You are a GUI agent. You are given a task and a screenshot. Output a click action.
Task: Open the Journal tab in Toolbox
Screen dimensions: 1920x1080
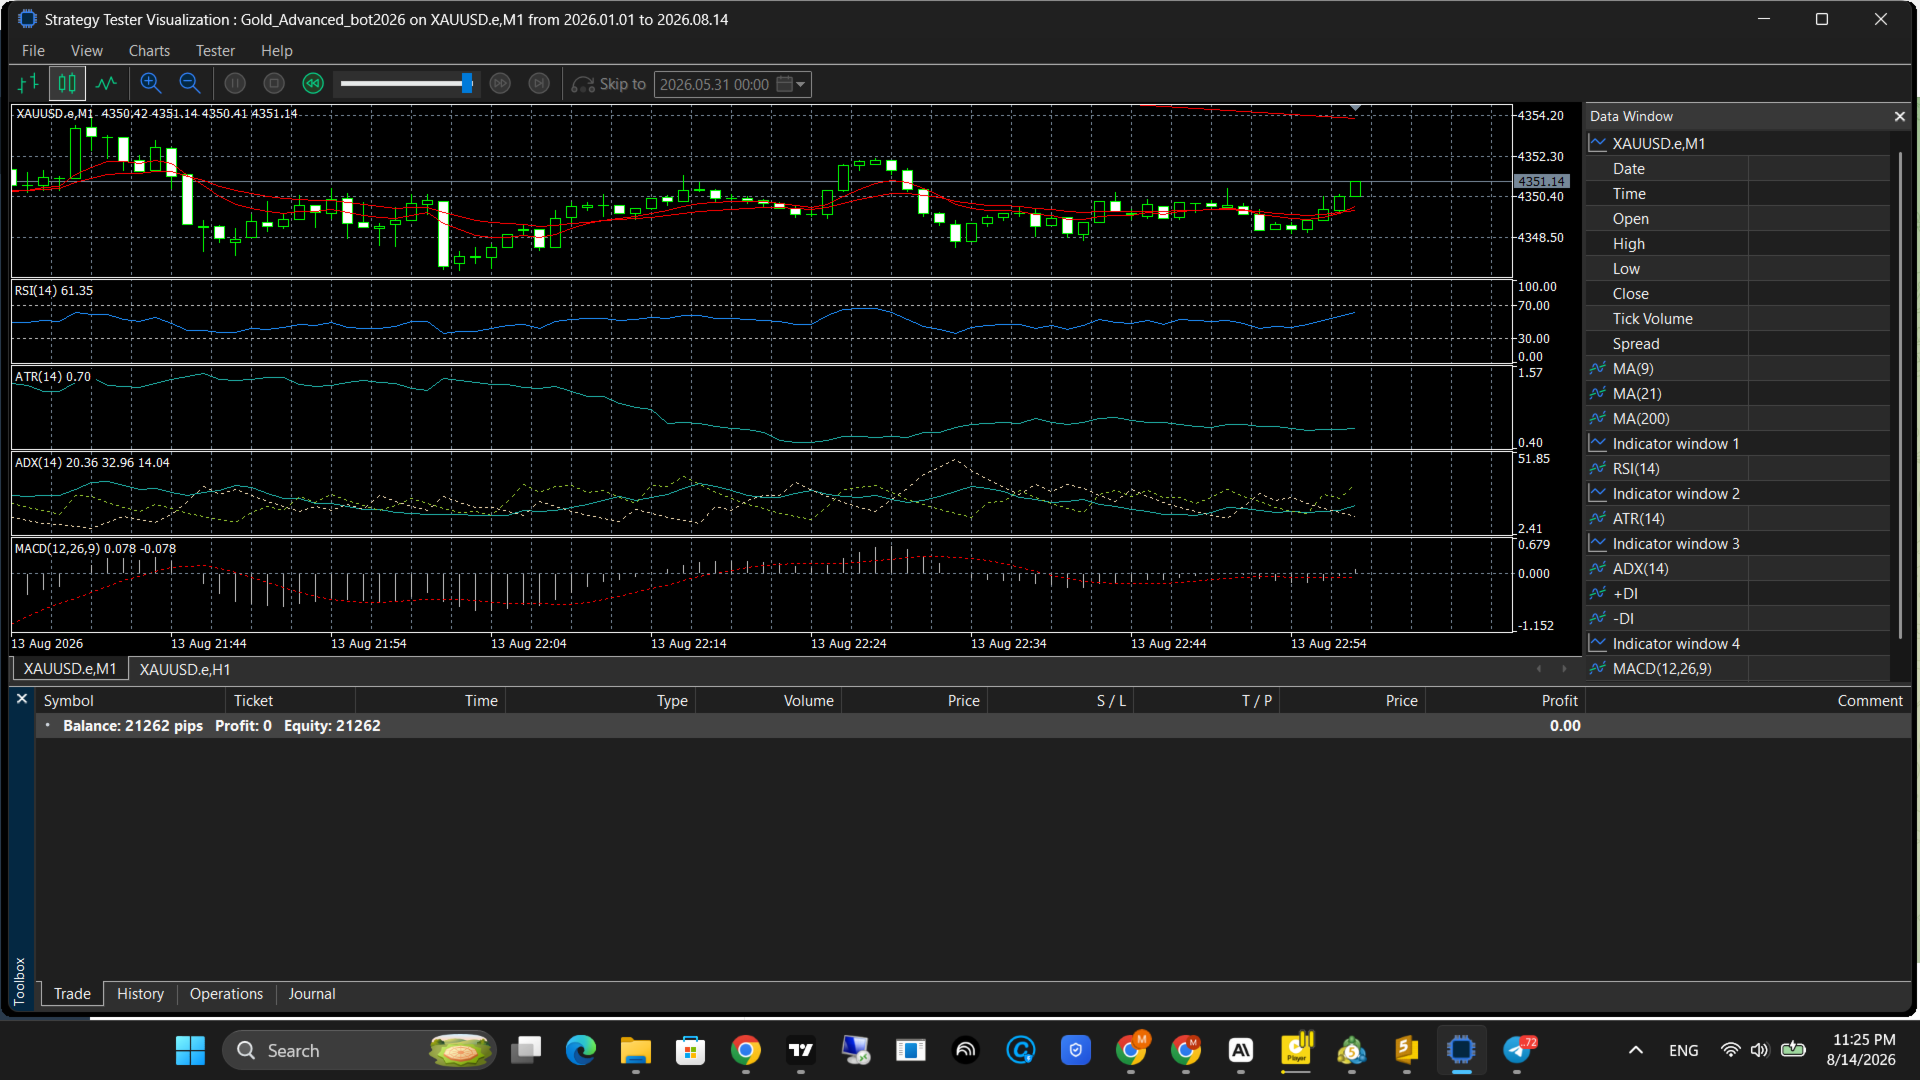(312, 994)
